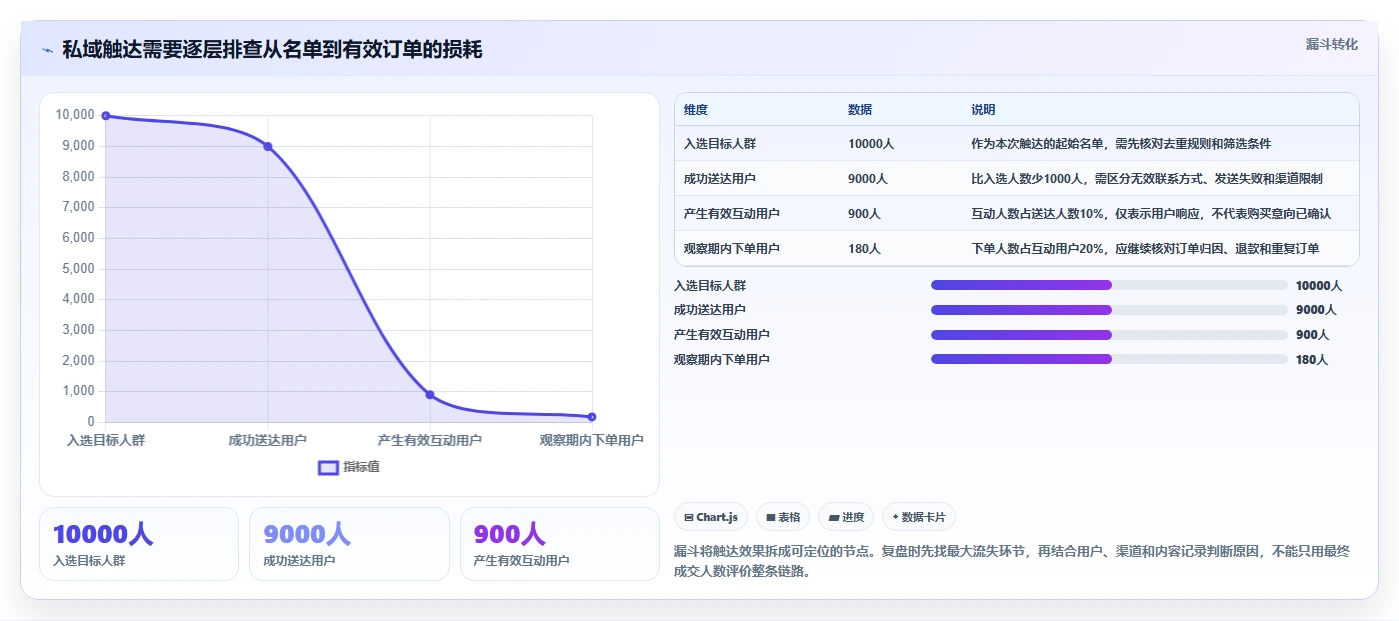Click the 入选目标人群 progress bar
Image resolution: width=1399 pixels, height=621 pixels.
(1109, 286)
